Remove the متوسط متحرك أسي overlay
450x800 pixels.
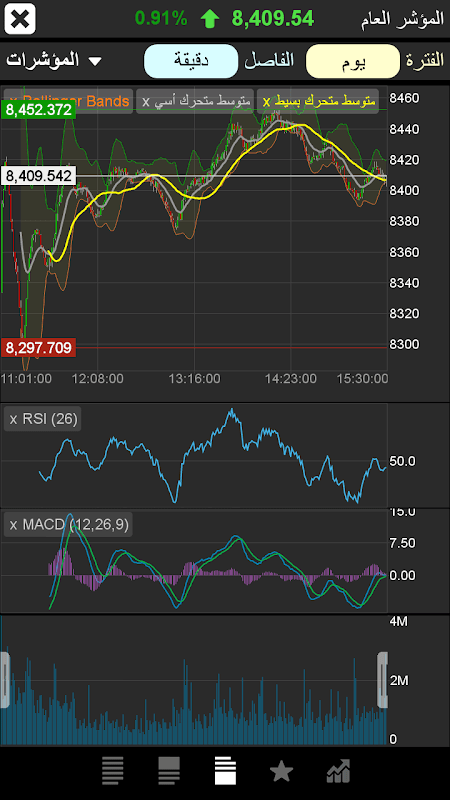click(x=145, y=102)
